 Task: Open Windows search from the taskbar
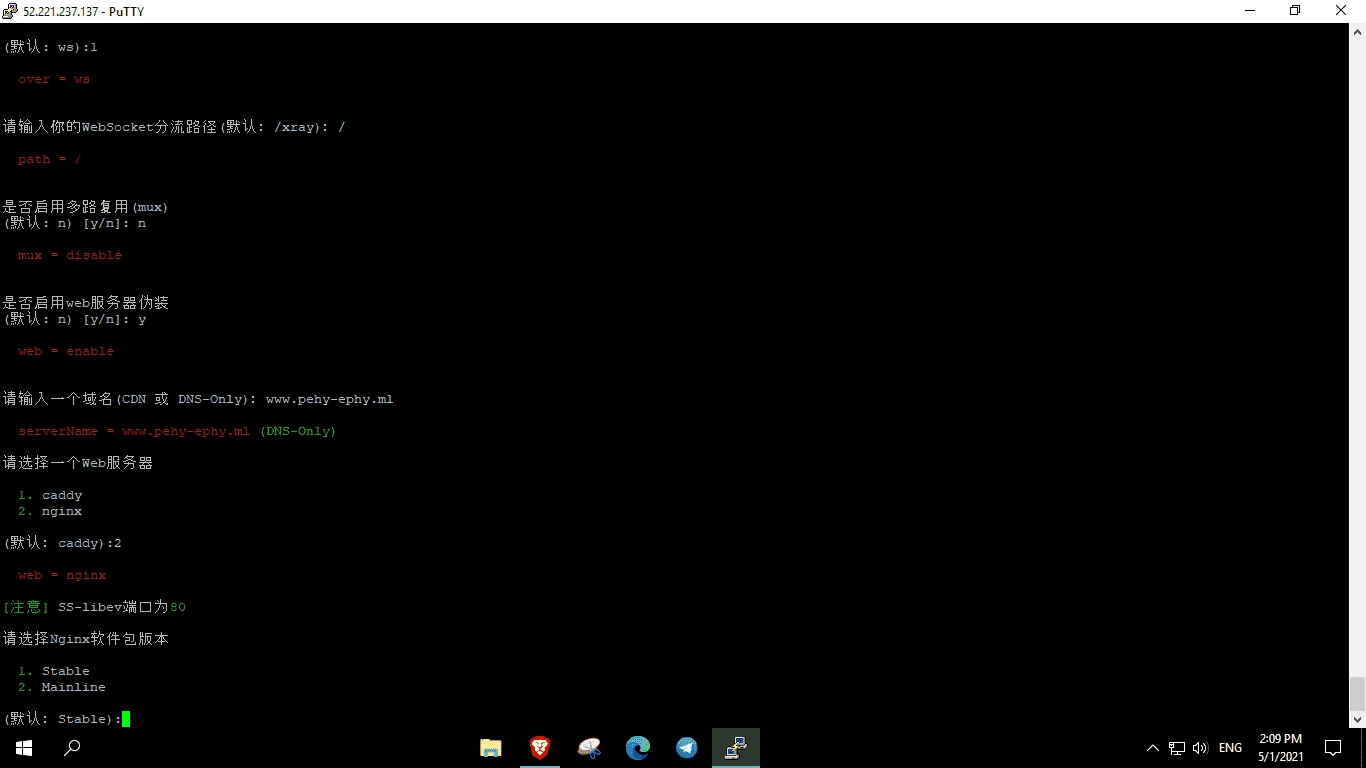point(72,748)
